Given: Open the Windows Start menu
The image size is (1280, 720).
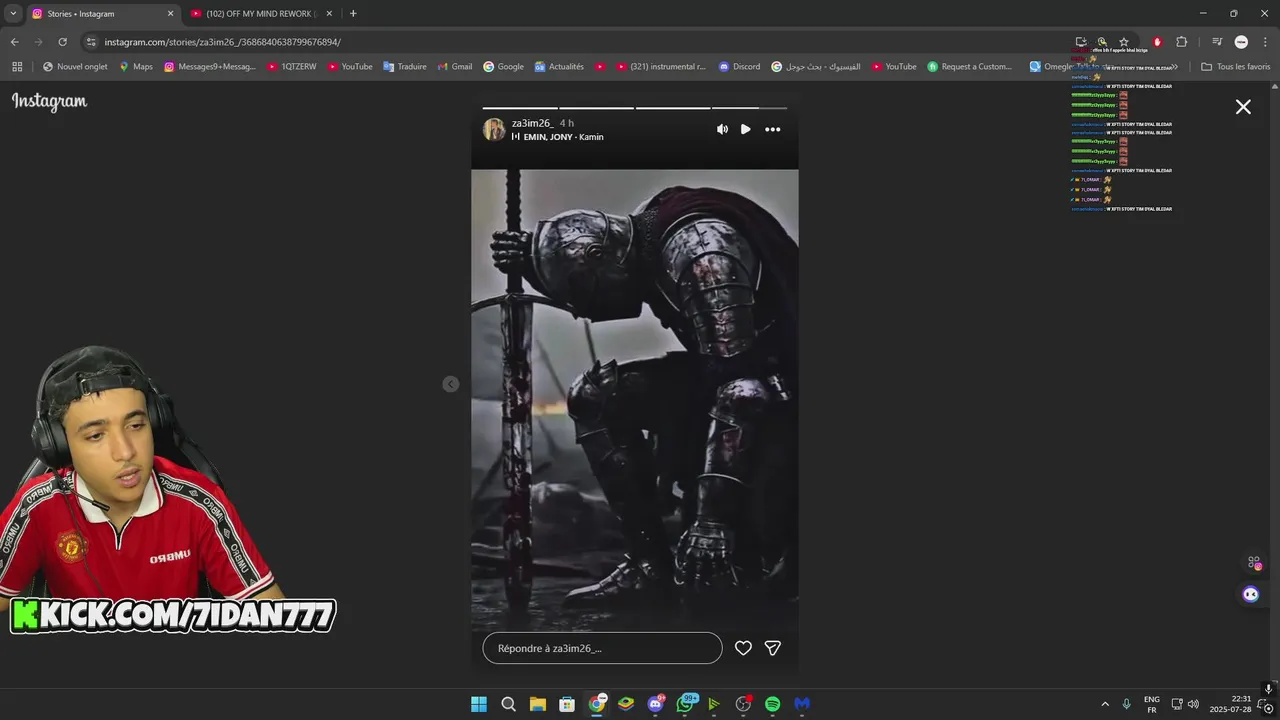Looking at the screenshot, I should coord(479,704).
